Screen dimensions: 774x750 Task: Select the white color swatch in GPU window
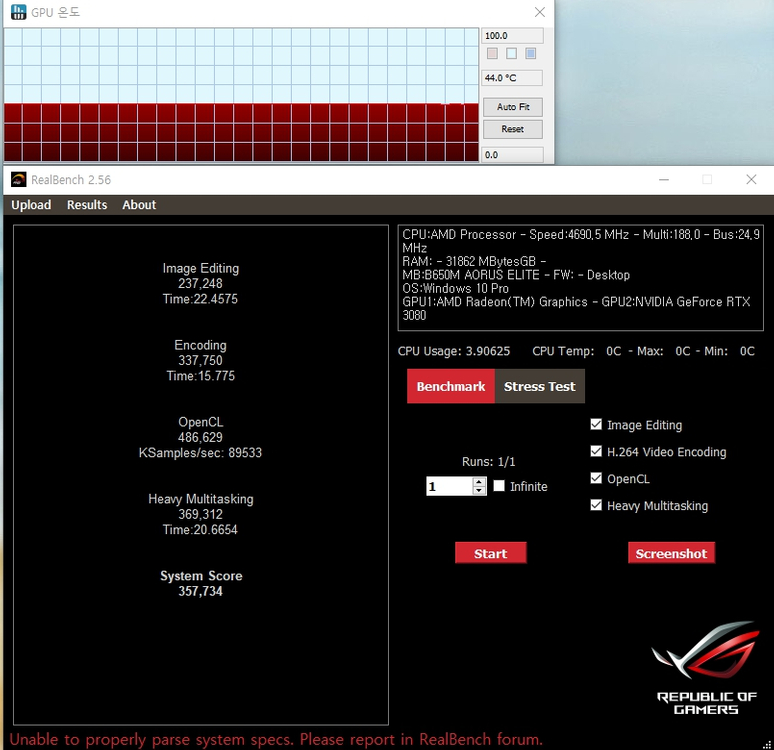click(x=511, y=53)
